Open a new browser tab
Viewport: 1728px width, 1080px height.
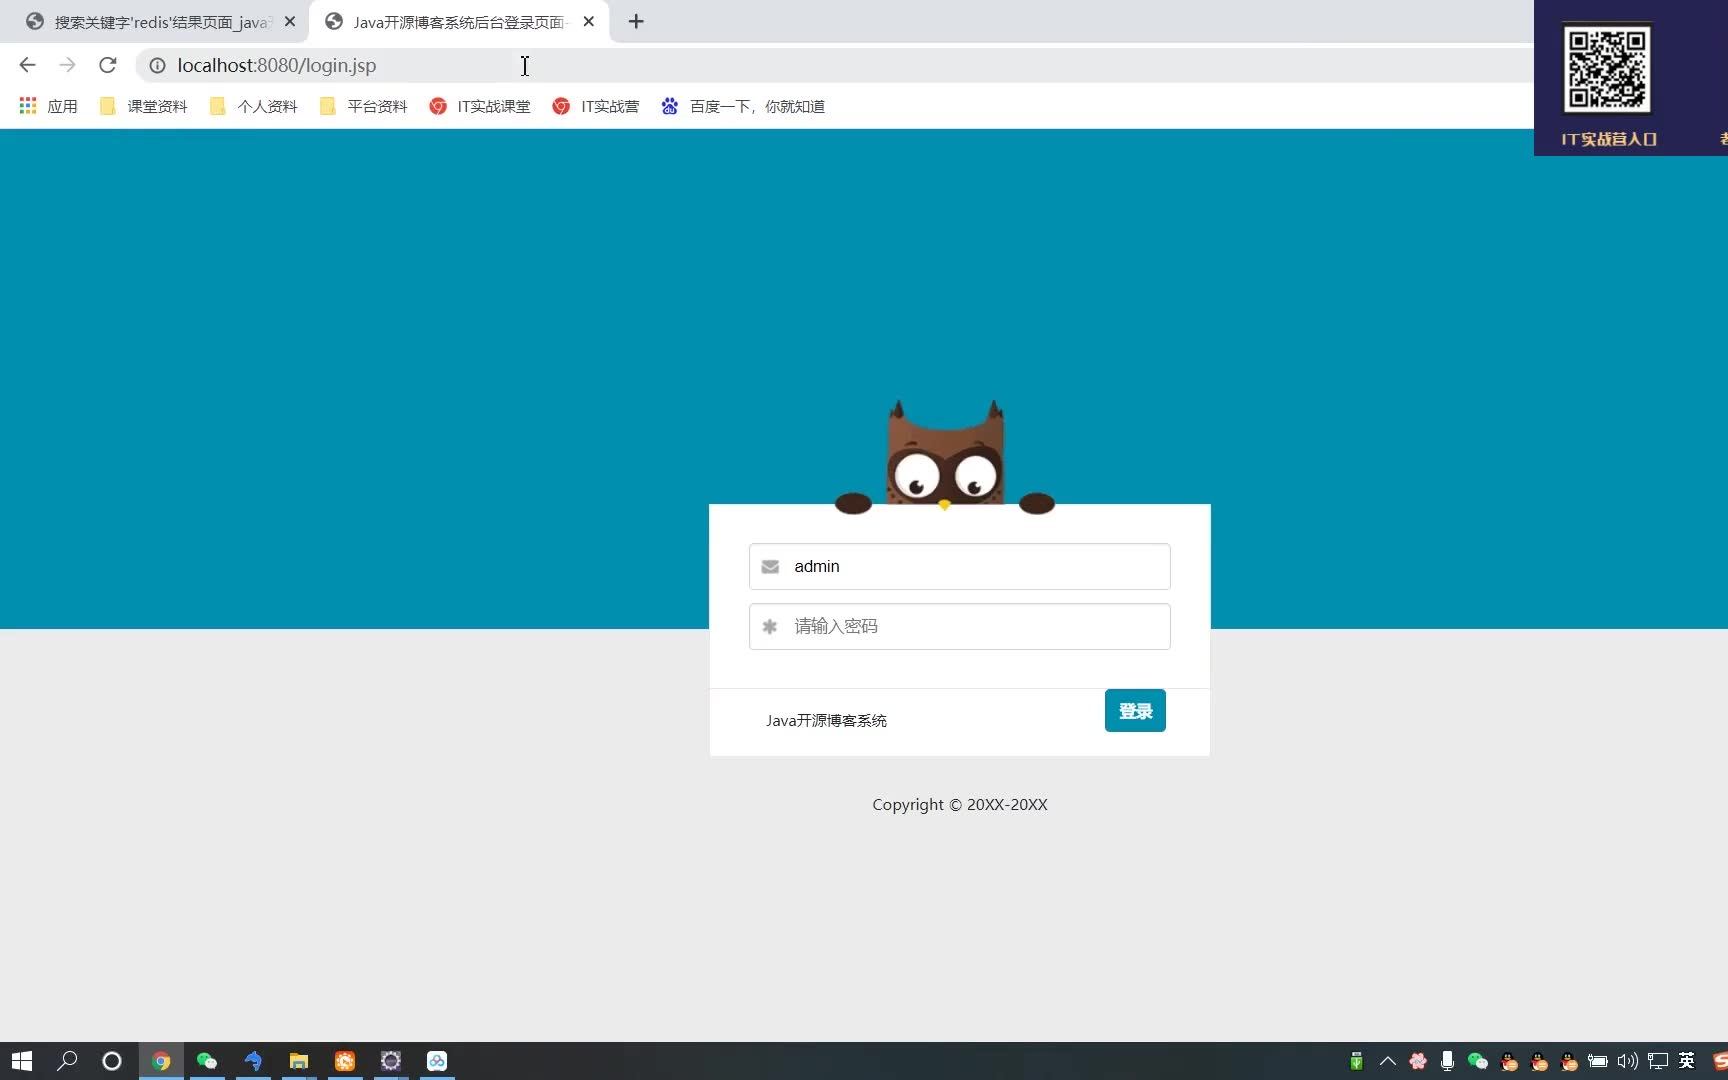click(x=636, y=21)
